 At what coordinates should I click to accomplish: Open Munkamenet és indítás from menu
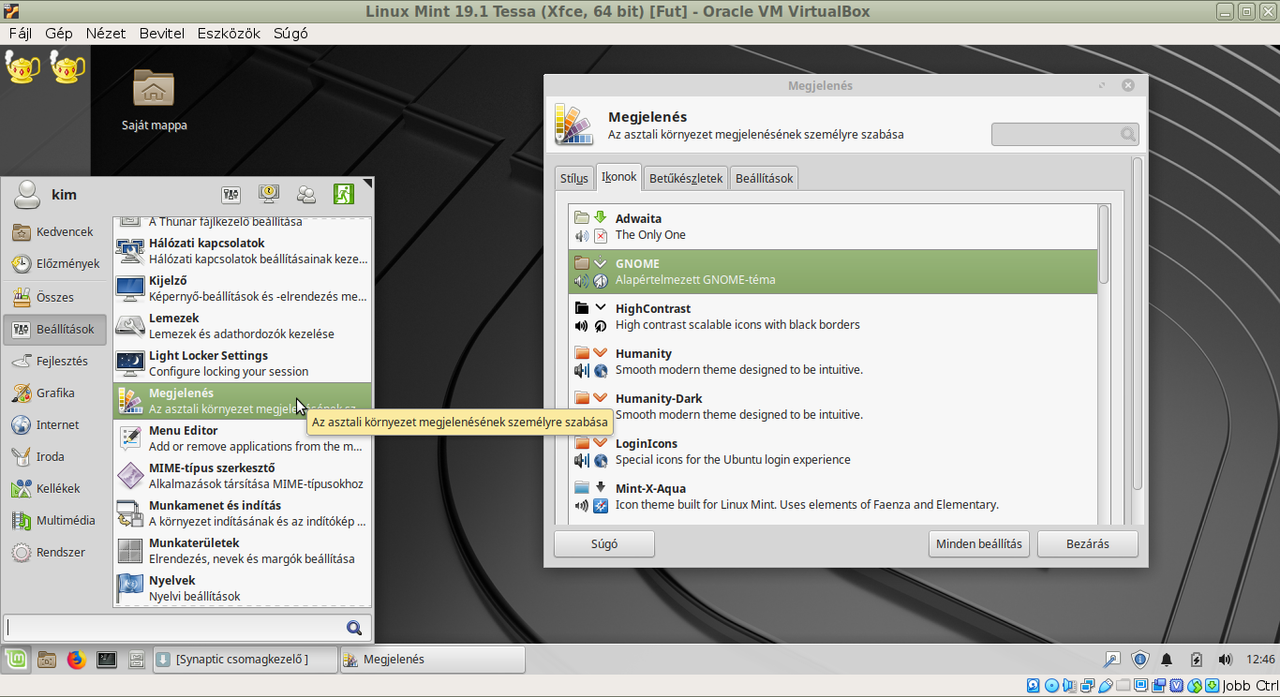tap(242, 513)
